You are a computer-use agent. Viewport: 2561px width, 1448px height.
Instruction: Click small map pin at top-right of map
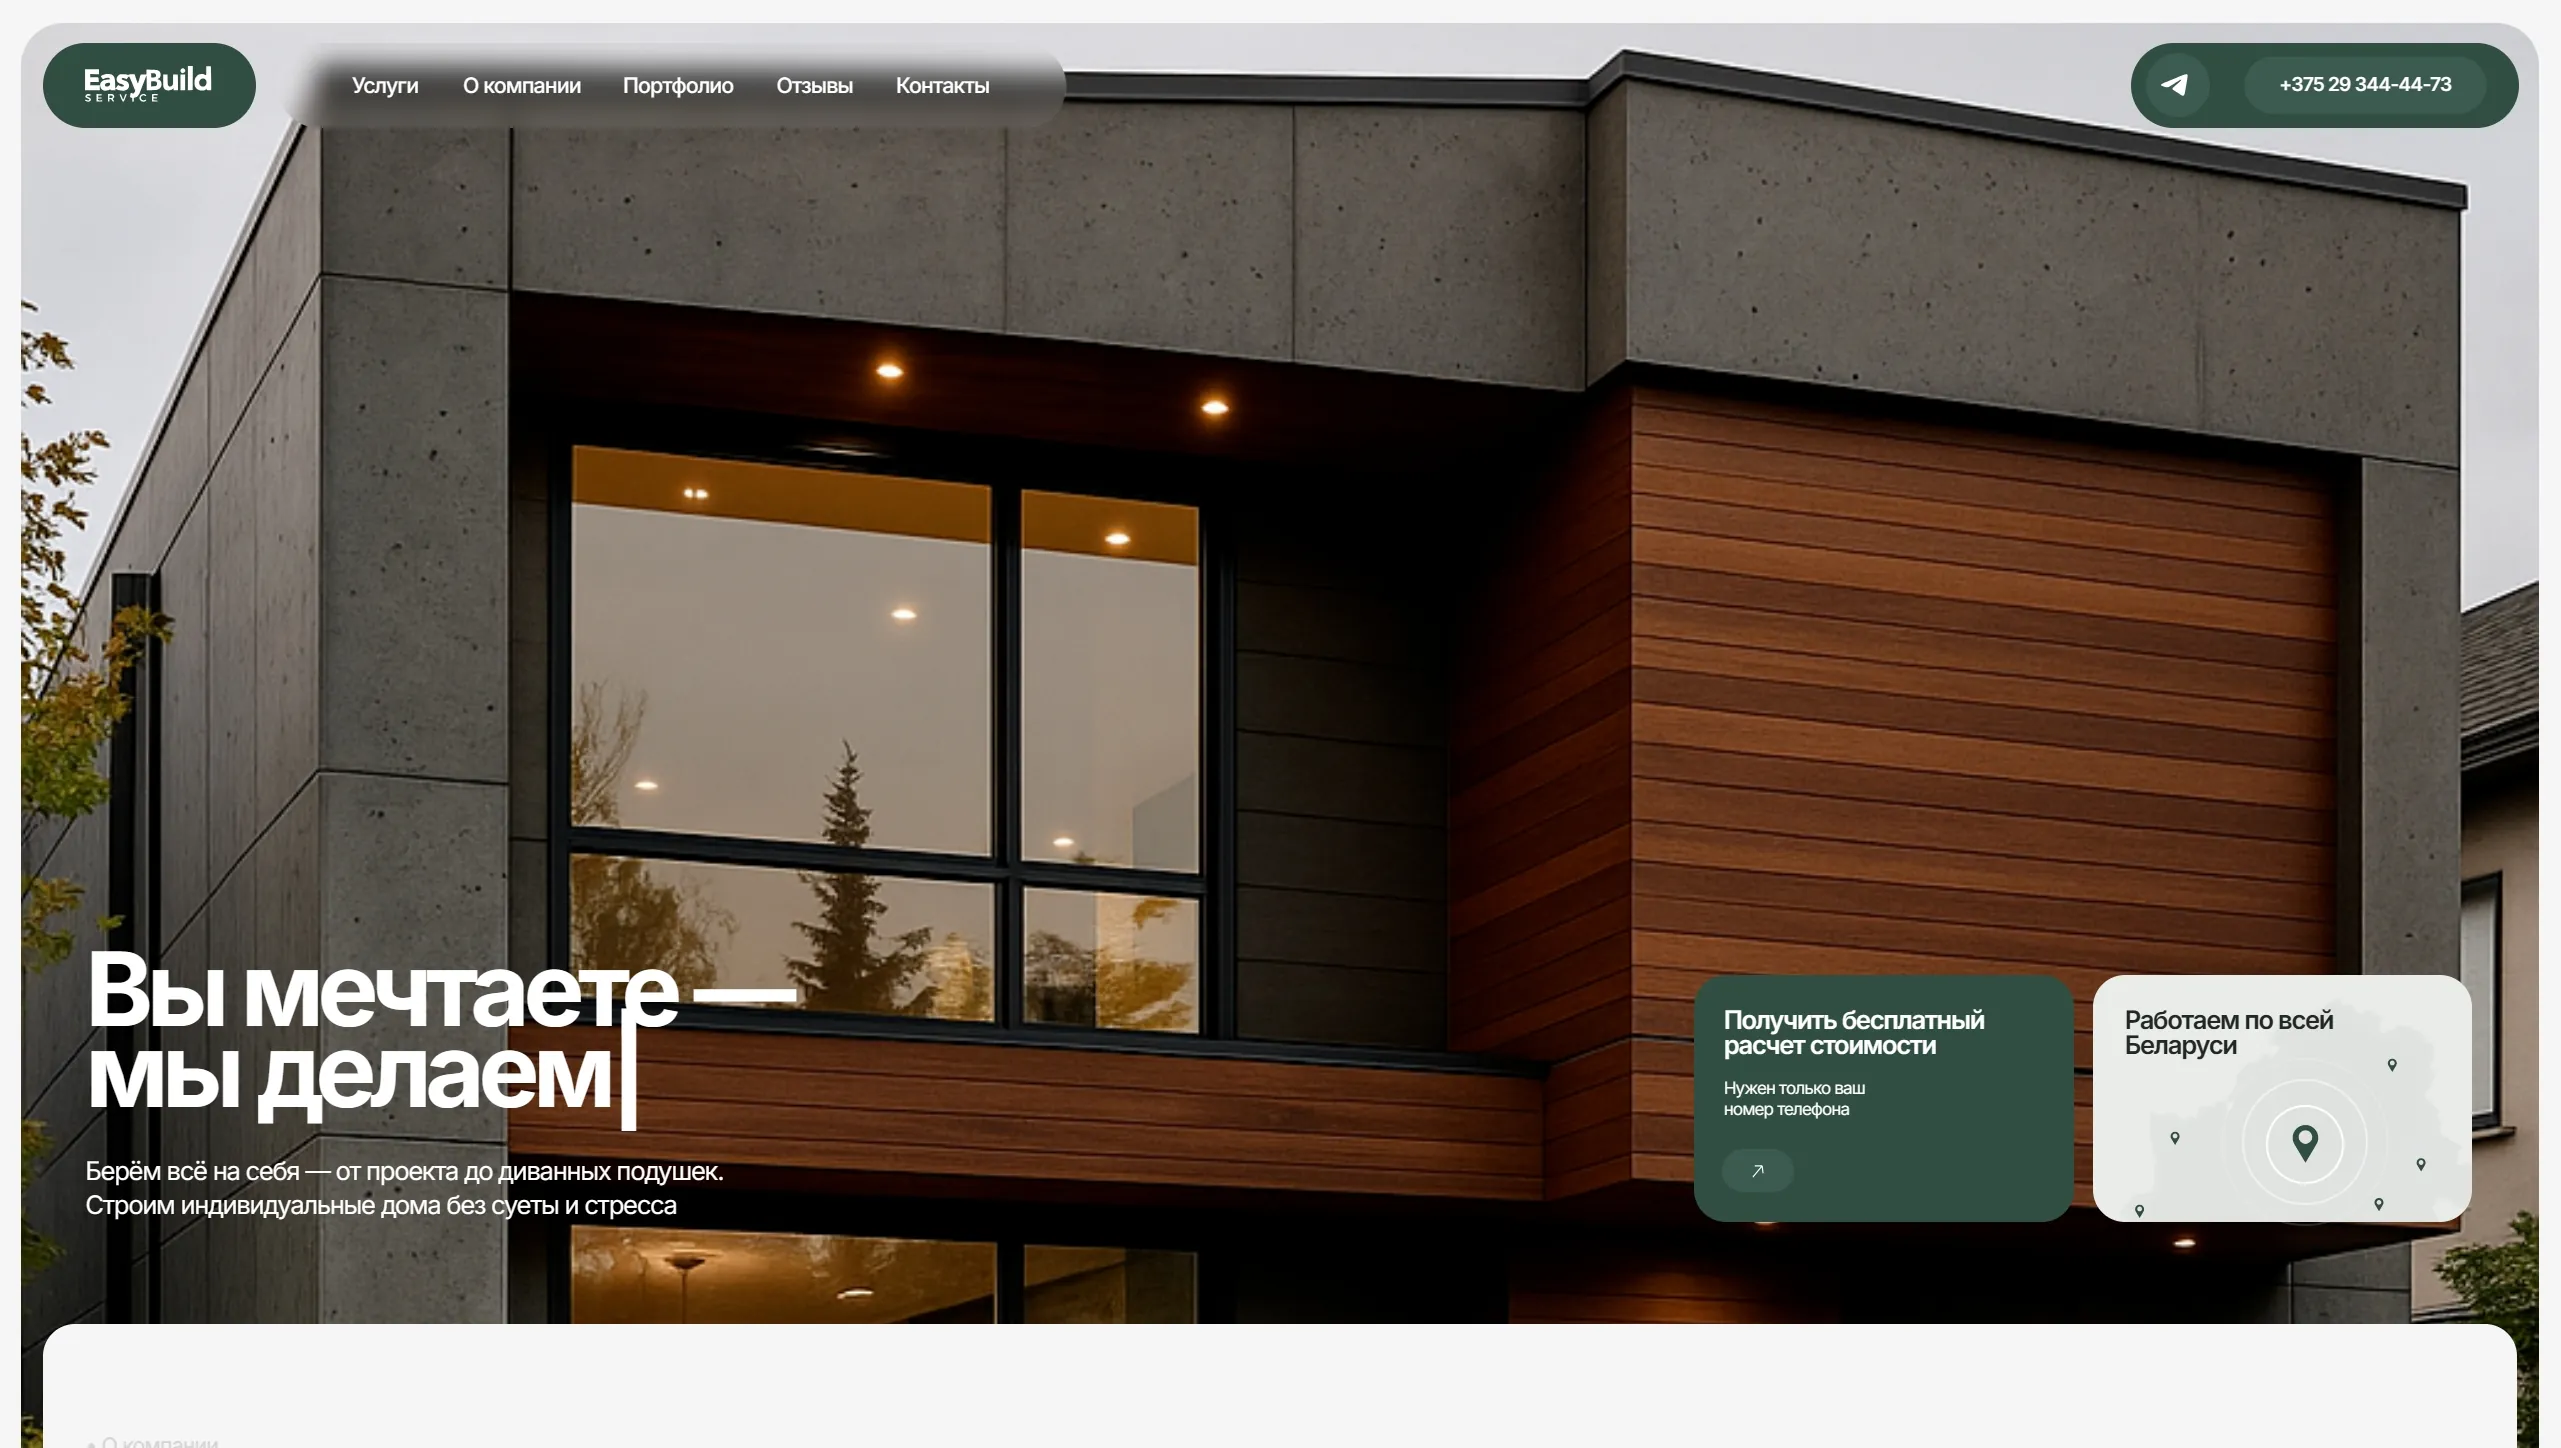pos(2392,1065)
